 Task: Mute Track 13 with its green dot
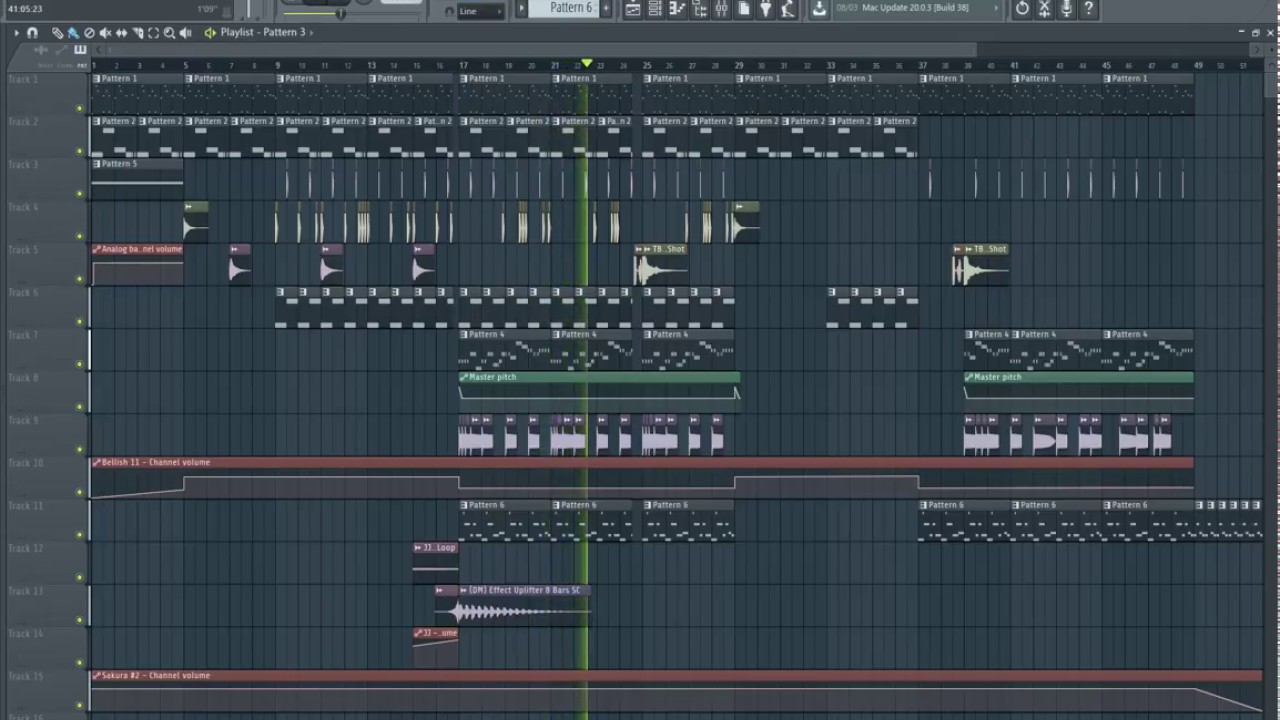80,620
